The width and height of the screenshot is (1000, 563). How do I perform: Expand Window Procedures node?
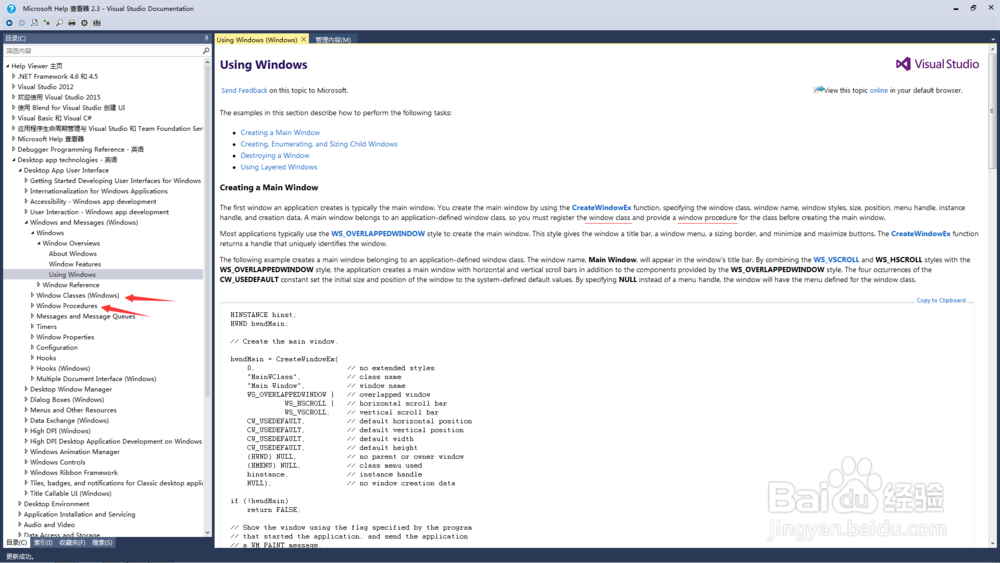coord(33,306)
